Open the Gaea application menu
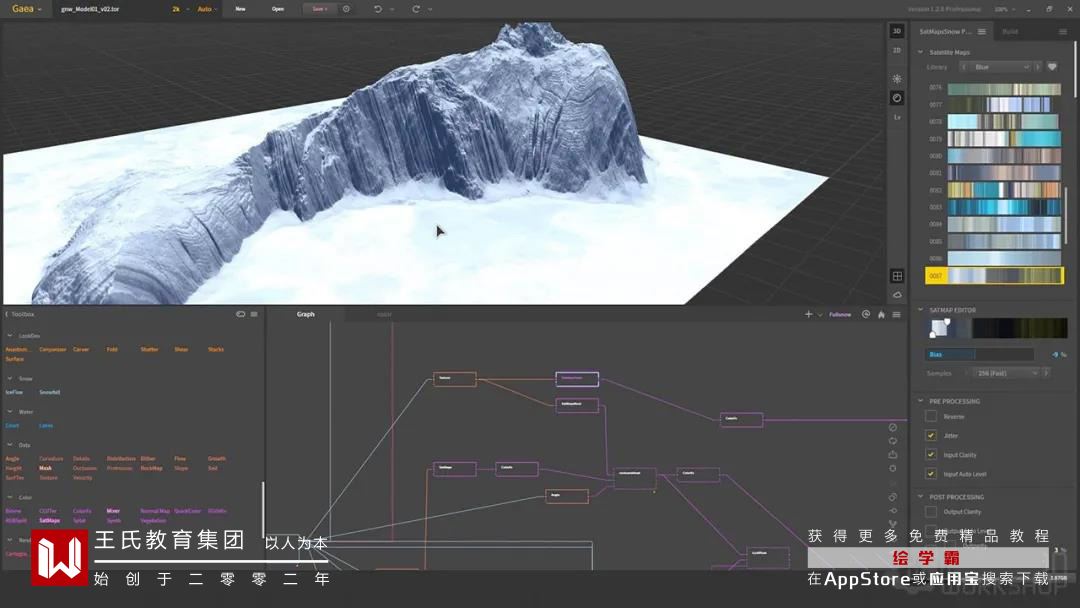The image size is (1080, 608). (x=26, y=9)
